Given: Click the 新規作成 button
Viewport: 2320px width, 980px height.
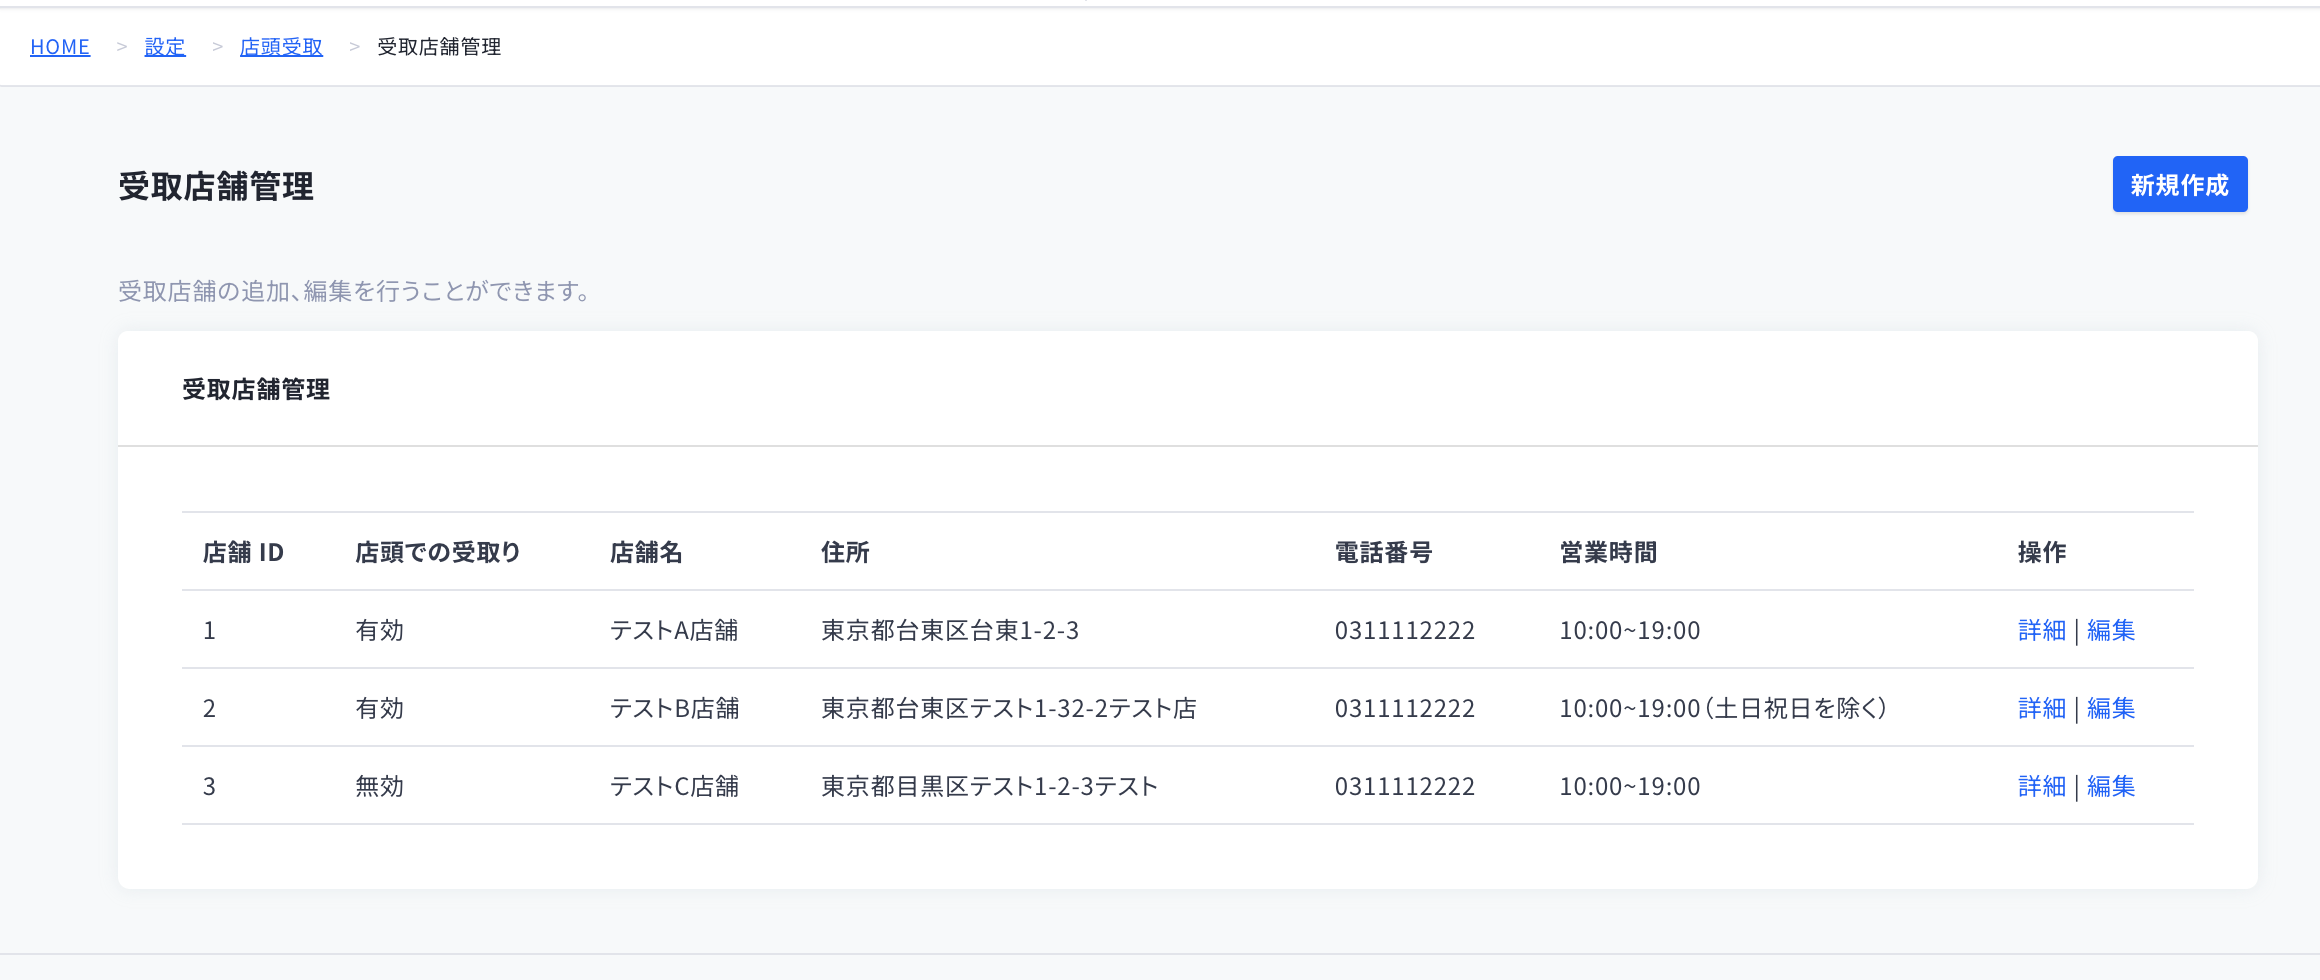Looking at the screenshot, I should tap(2179, 184).
